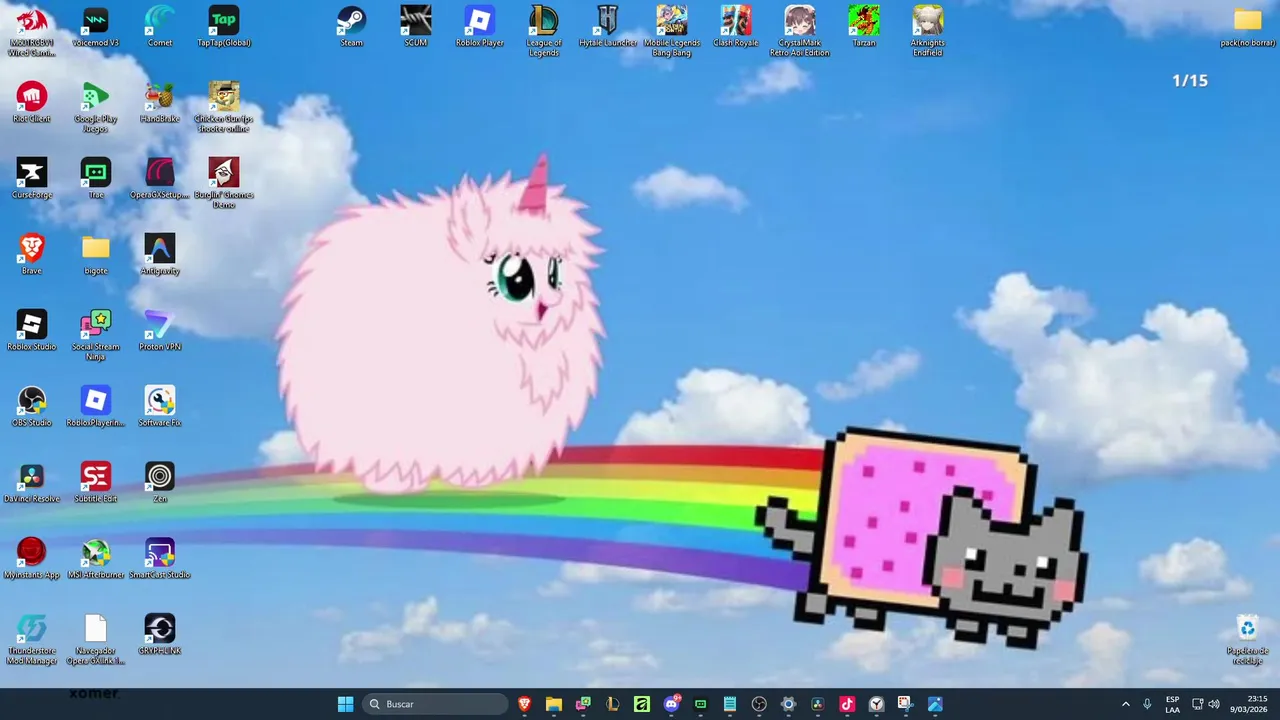Open the TapTap(Global) shortcut
Viewport: 1280px width, 720px height.
(223, 27)
